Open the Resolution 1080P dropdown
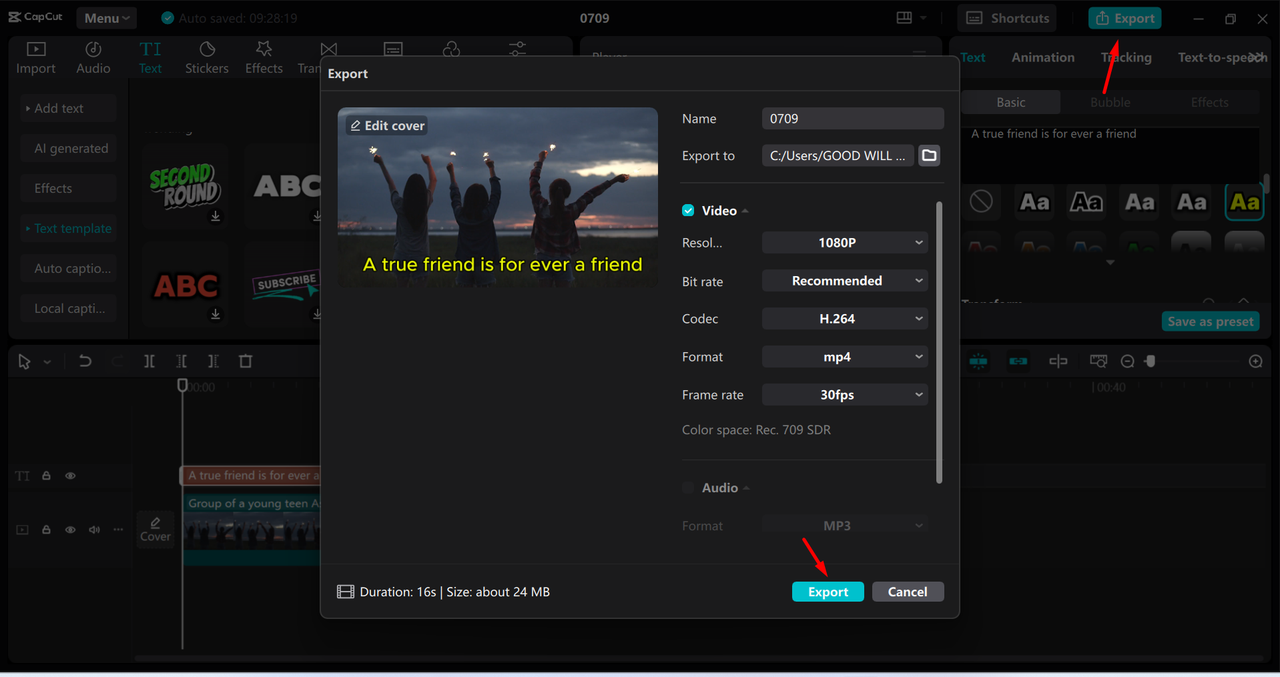This screenshot has width=1280, height=677. 845,243
